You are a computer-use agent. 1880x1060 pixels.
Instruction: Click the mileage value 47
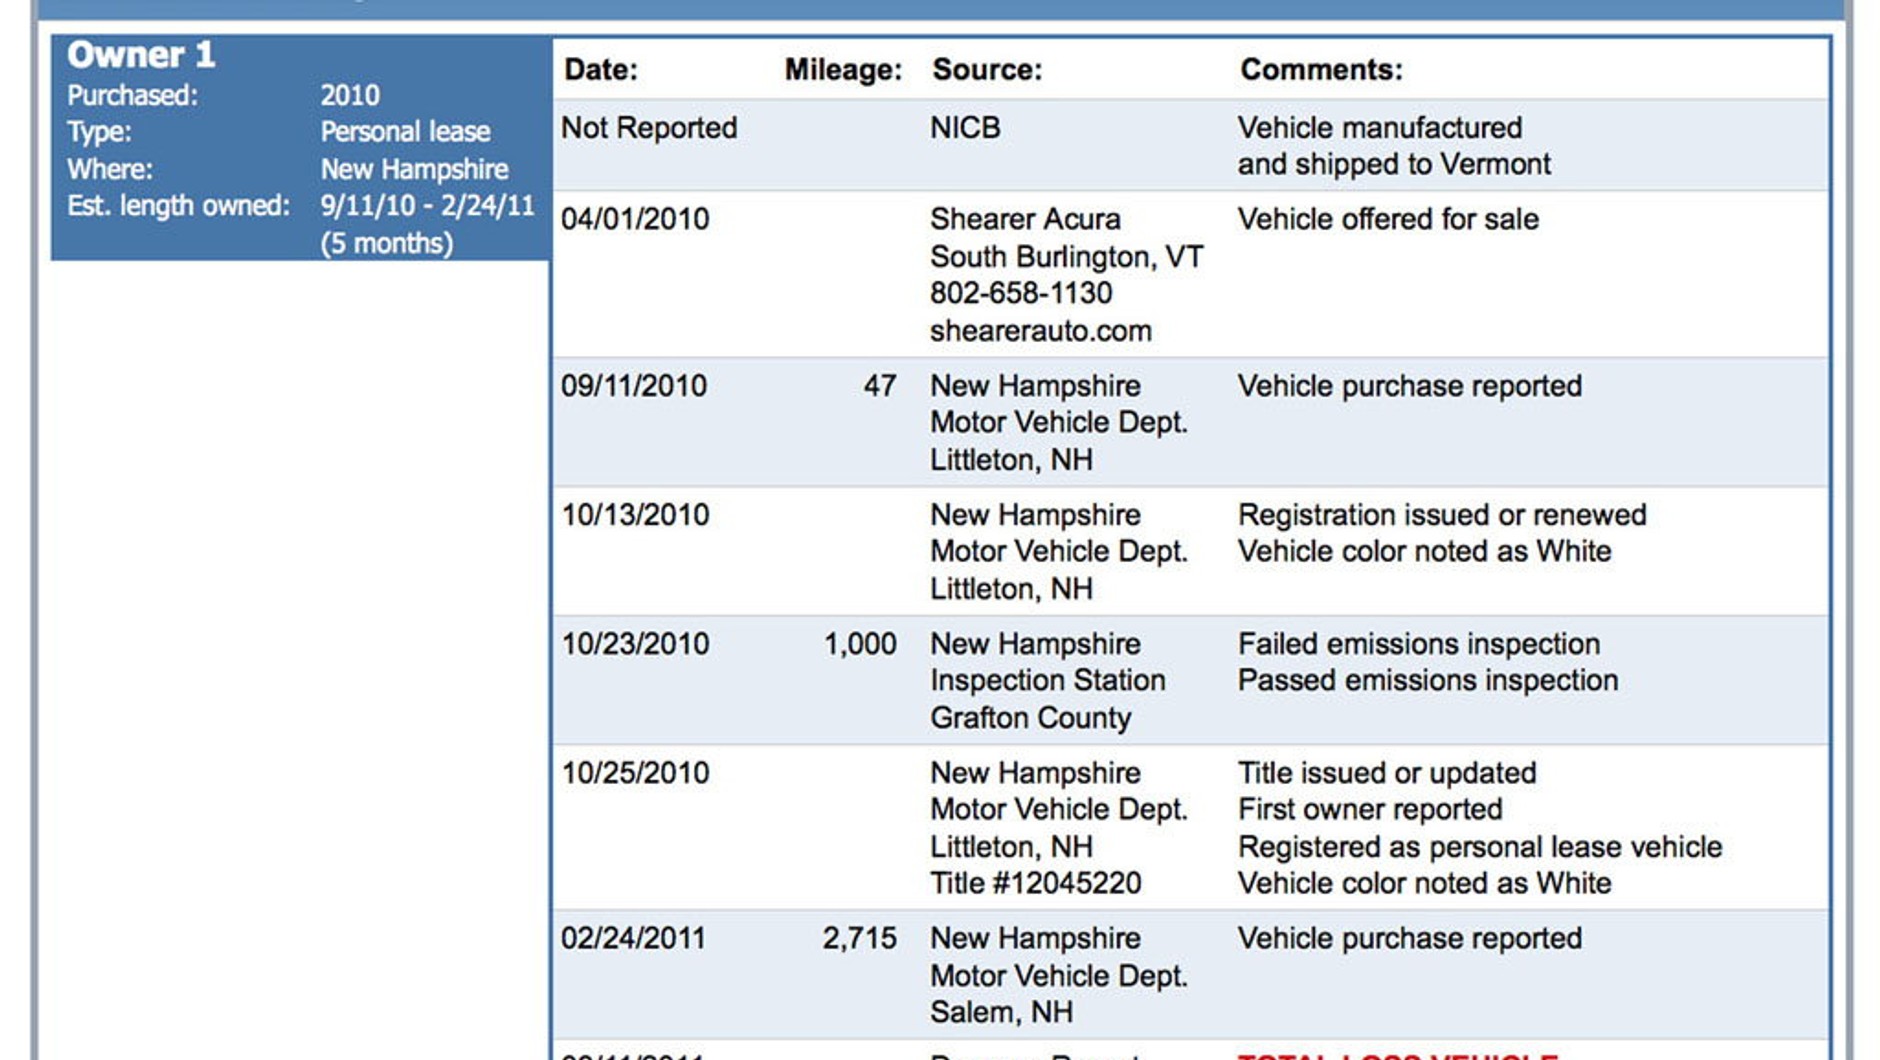click(x=880, y=386)
